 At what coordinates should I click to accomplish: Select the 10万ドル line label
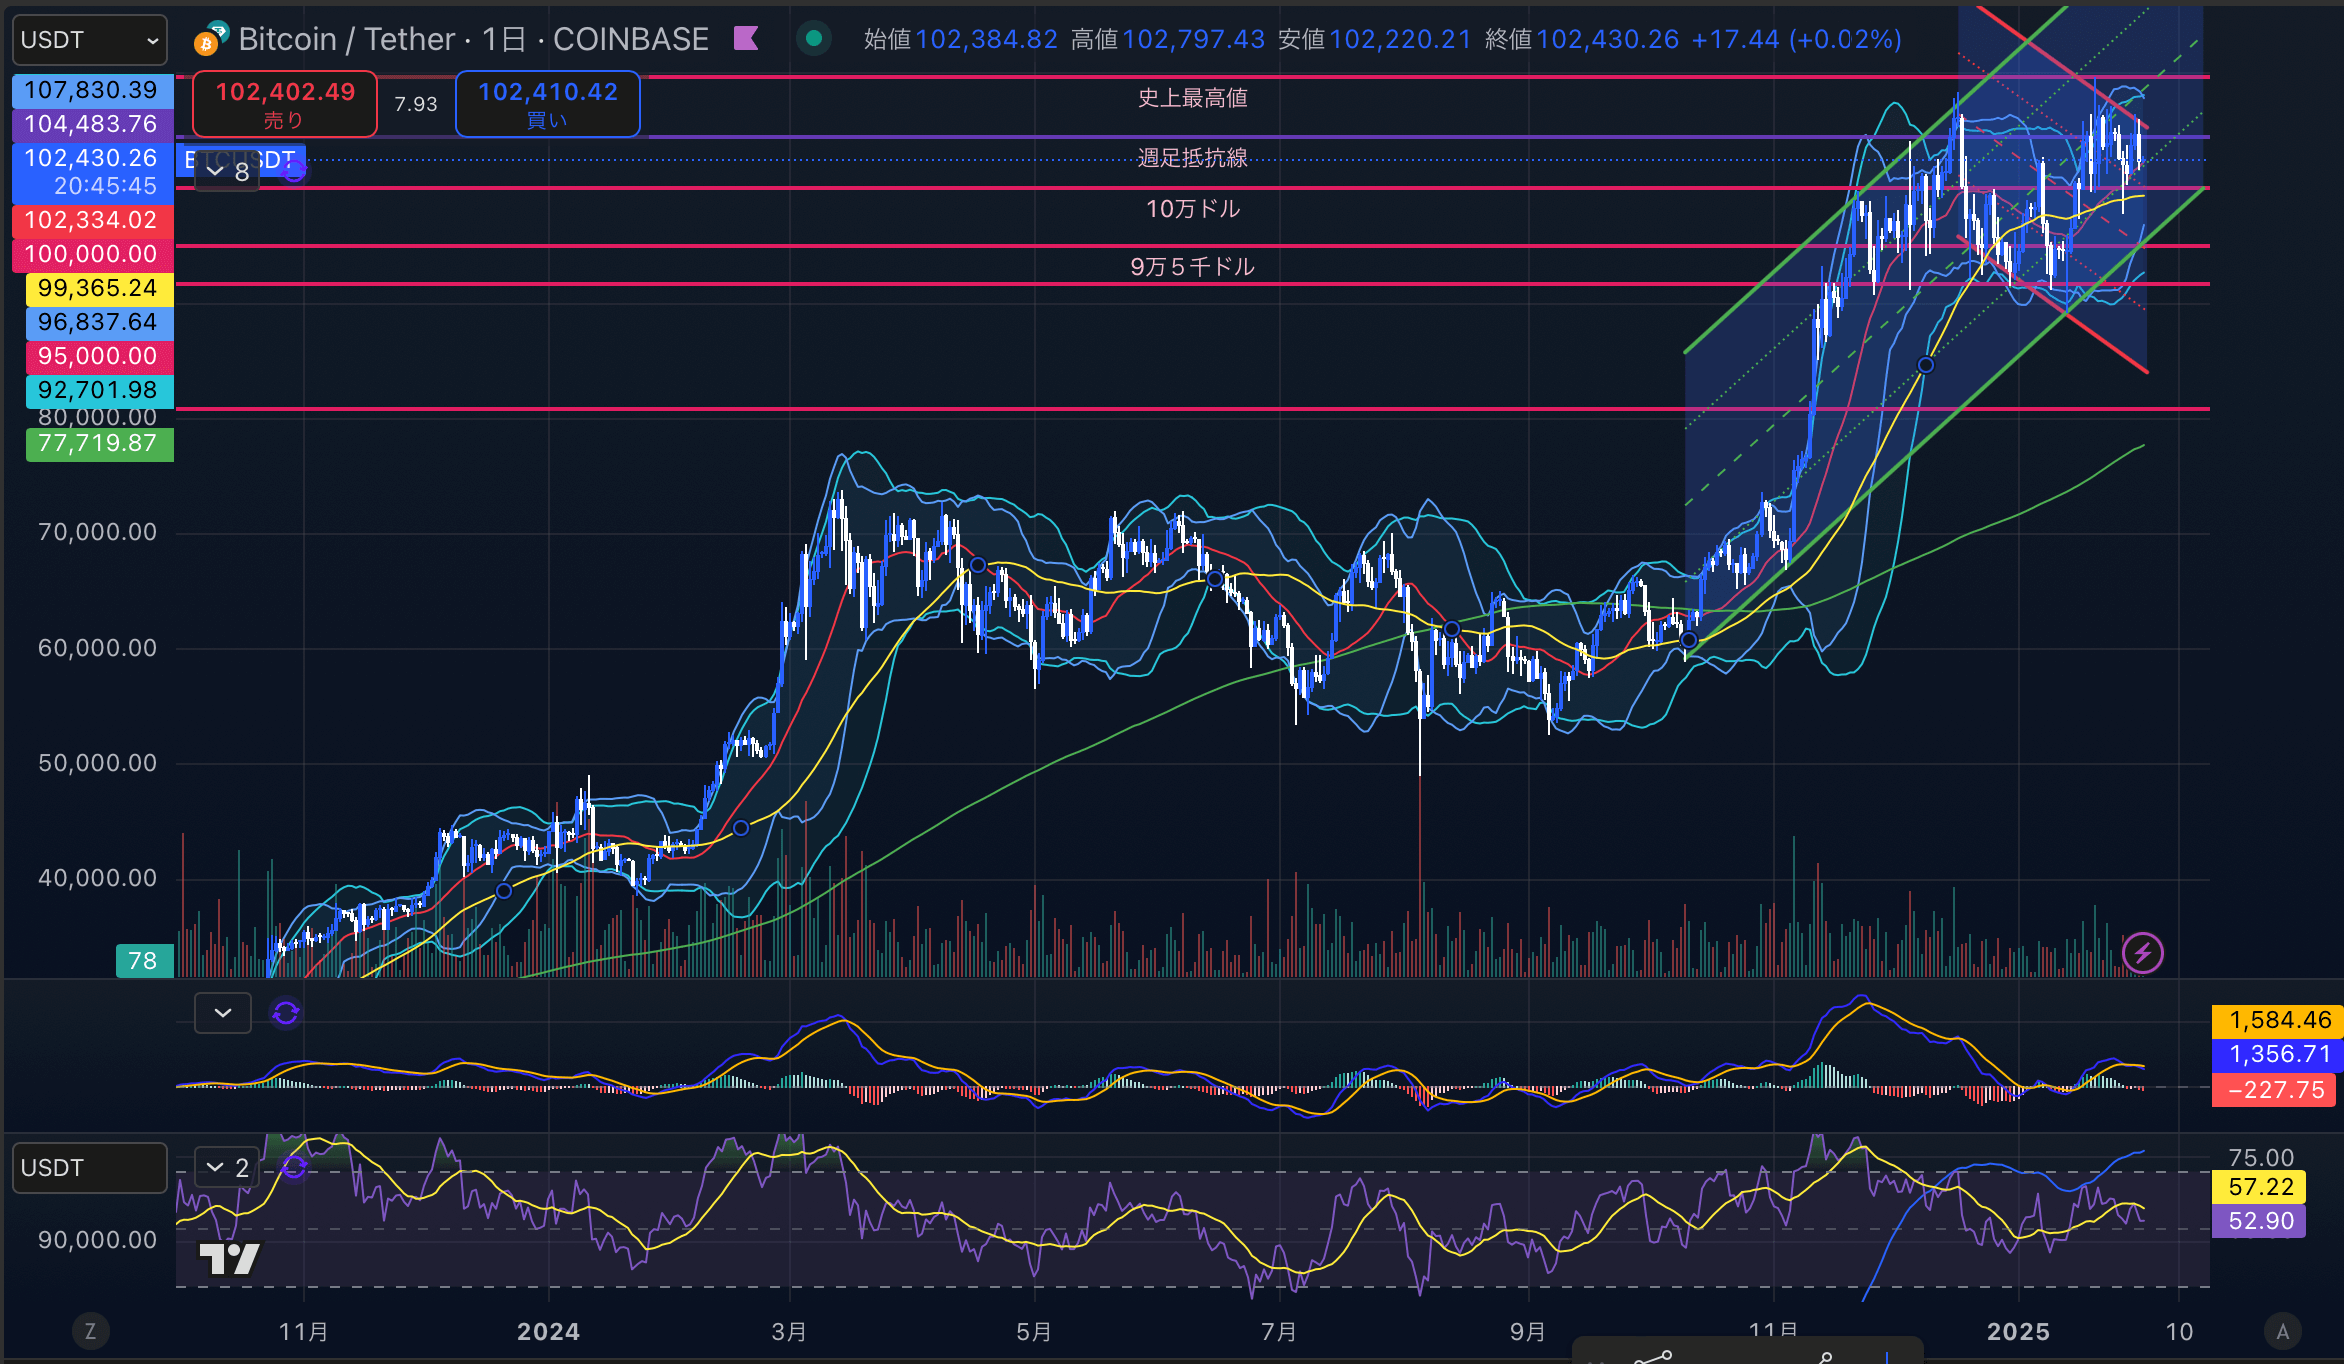click(1193, 209)
